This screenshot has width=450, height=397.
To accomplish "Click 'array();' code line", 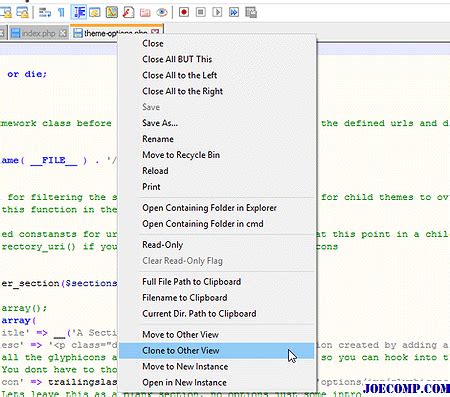I will [24, 308].
